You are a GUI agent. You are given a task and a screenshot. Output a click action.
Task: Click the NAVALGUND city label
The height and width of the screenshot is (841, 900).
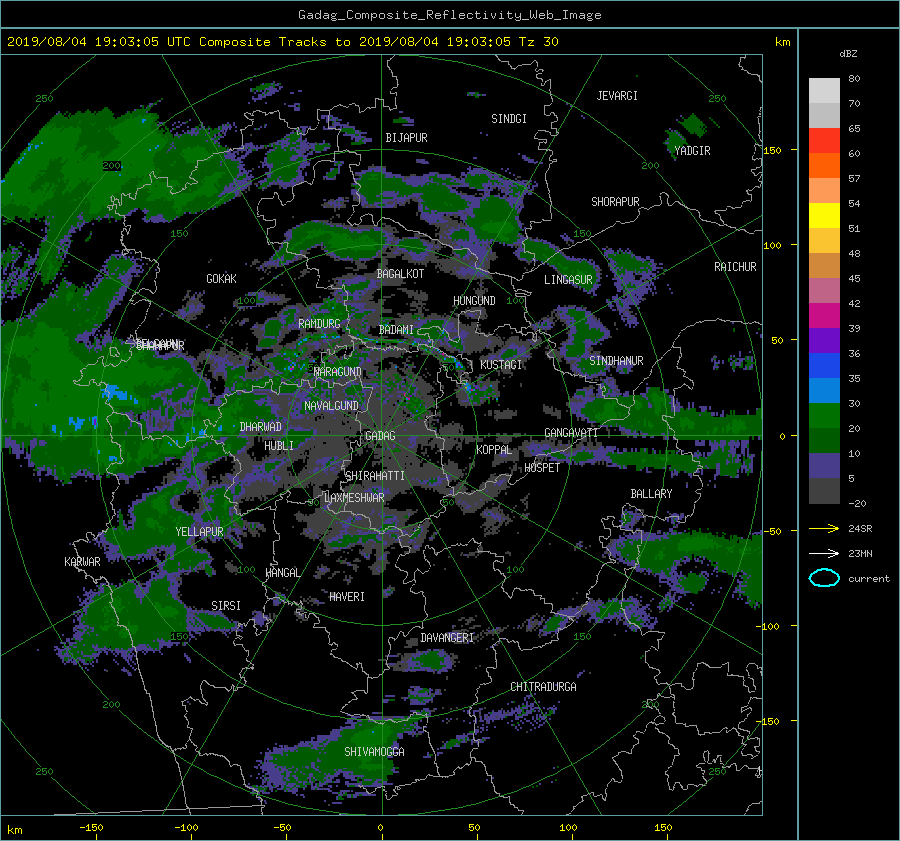[x=331, y=406]
